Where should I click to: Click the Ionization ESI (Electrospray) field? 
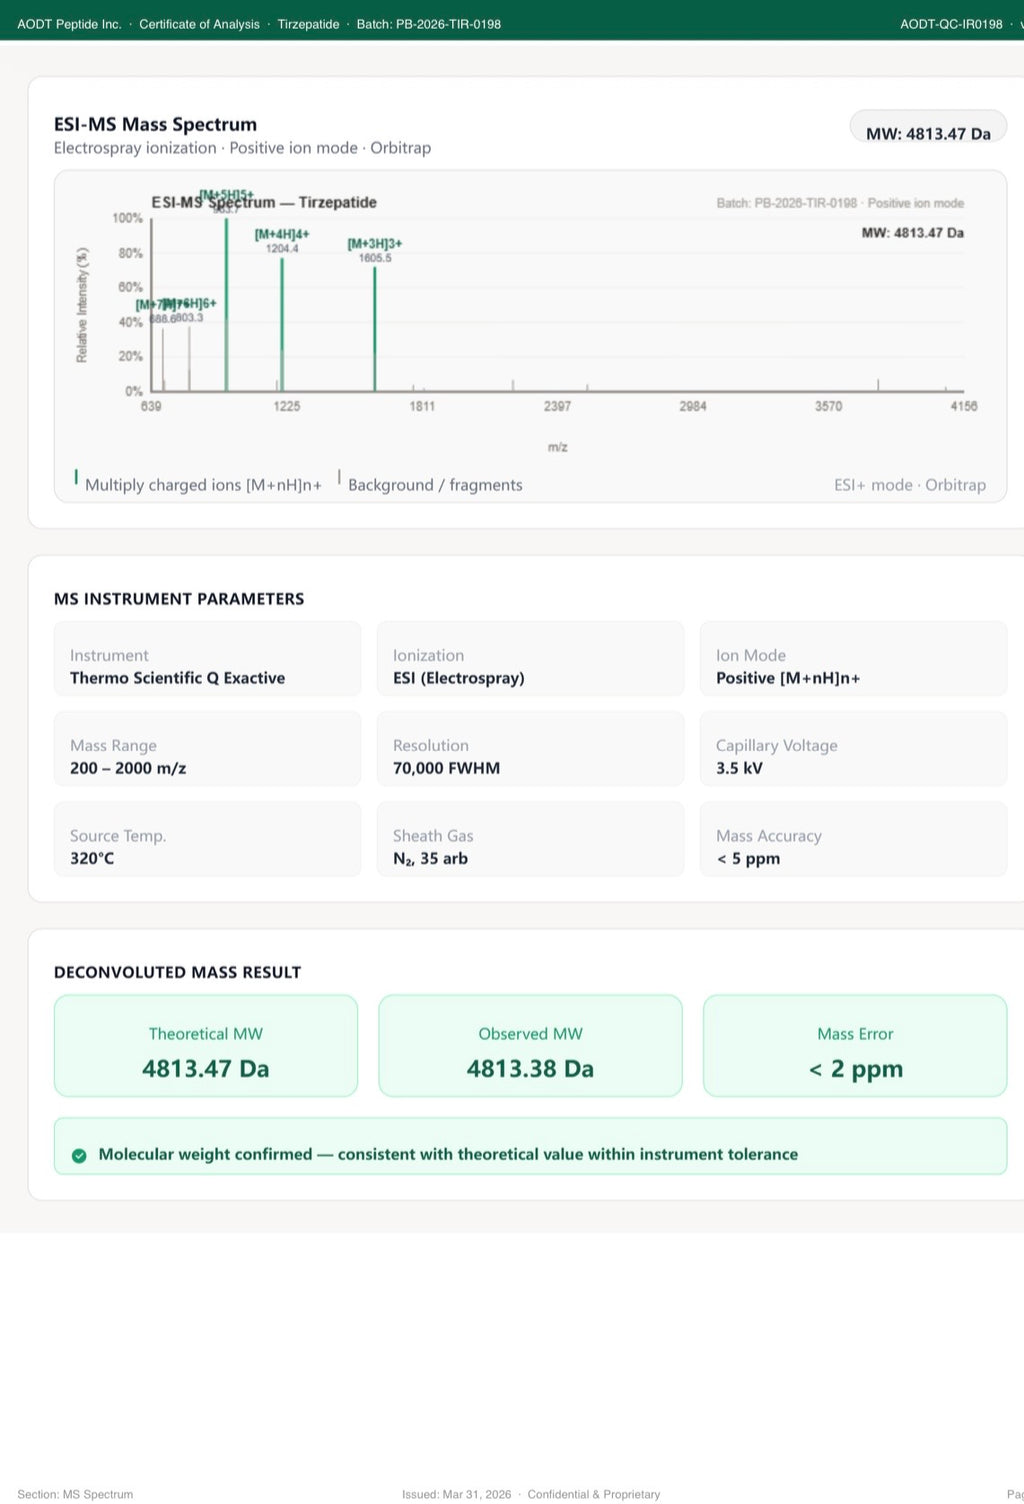530,658
